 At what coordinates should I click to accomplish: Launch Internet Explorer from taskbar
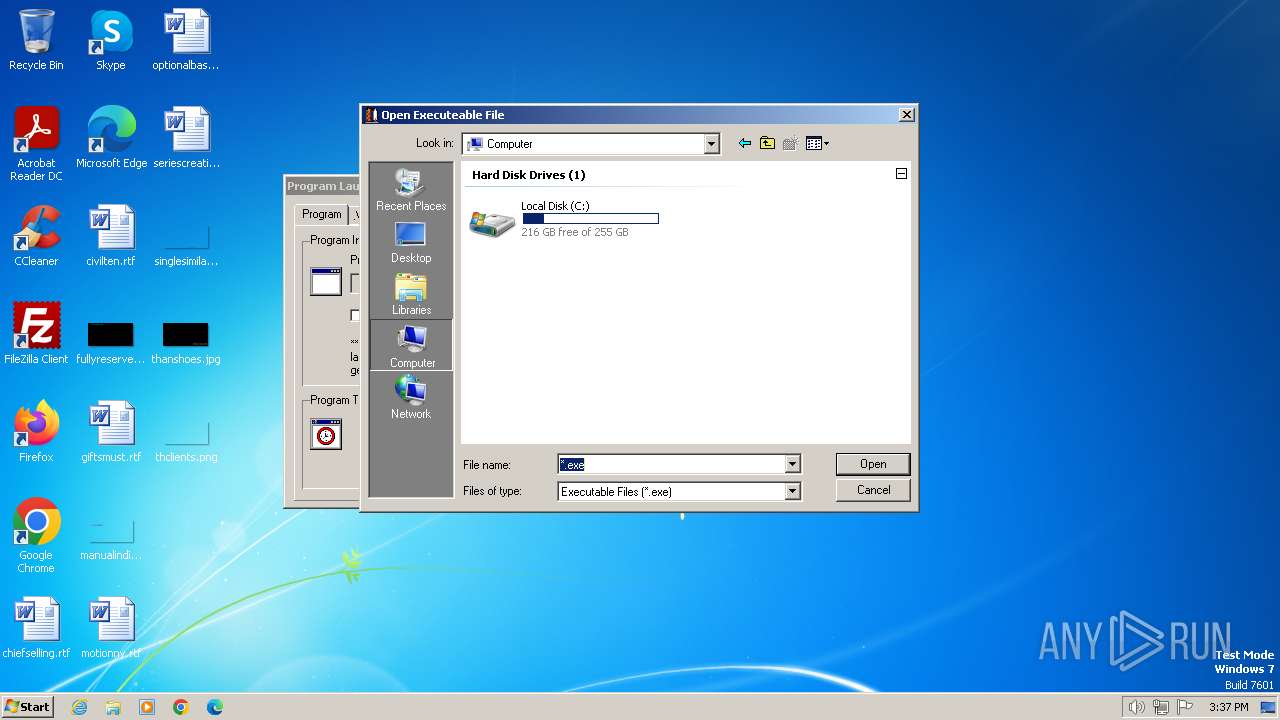pos(79,707)
